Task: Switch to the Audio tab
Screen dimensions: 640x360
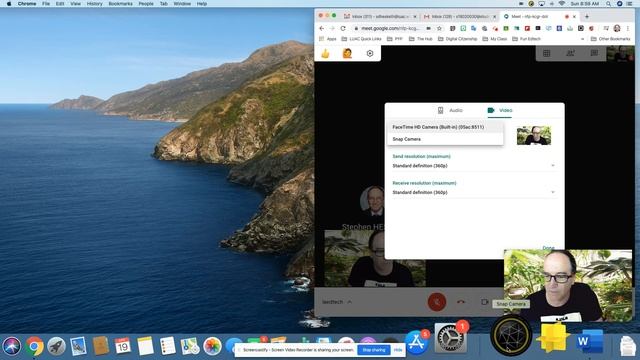Action: click(450, 110)
